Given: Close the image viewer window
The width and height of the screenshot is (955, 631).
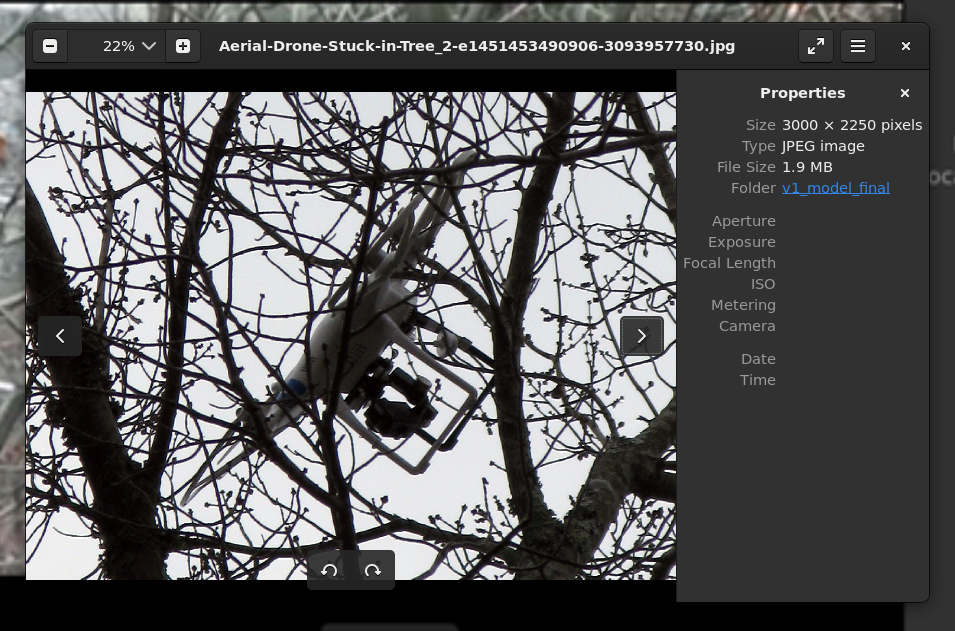Looking at the screenshot, I should point(906,46).
